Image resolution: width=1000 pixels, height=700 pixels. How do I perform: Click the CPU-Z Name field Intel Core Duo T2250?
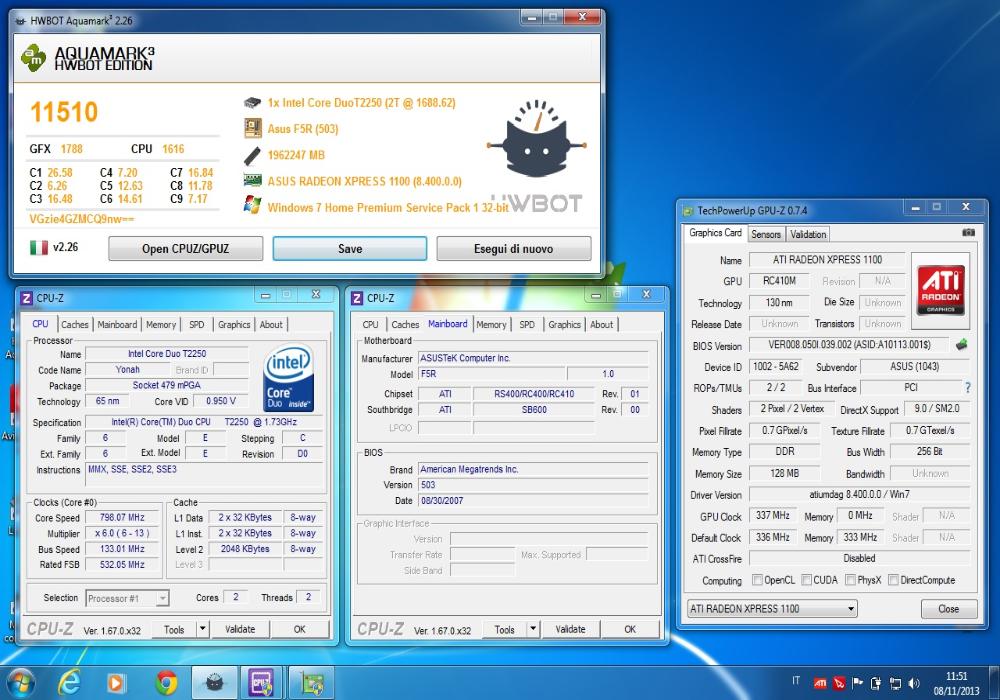[x=167, y=353]
